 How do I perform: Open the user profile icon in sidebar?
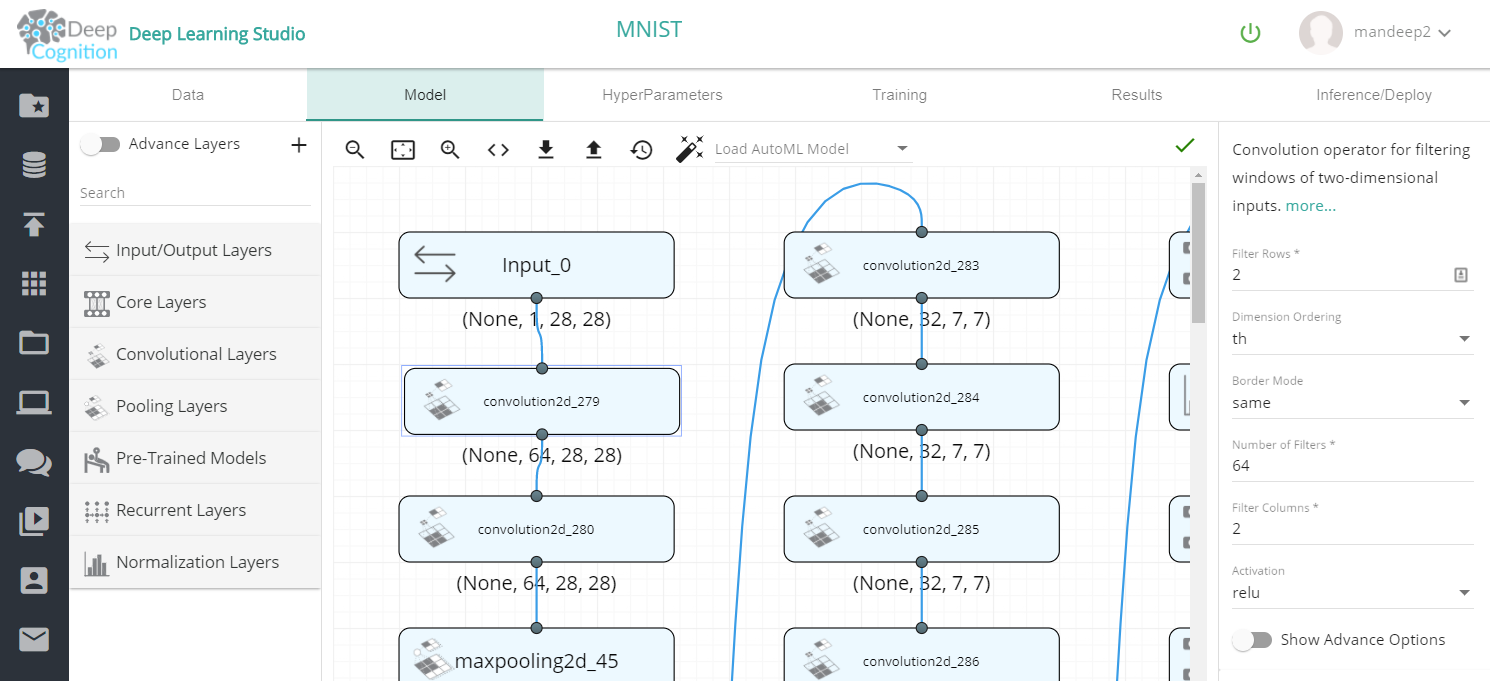[x=34, y=581]
